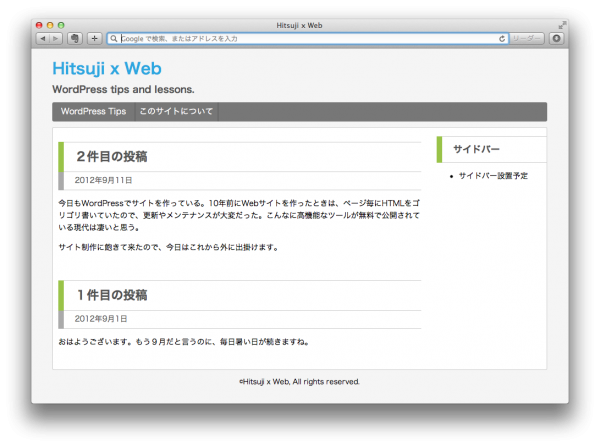Image resolution: width=600 pixels, height=447 pixels.
Task: Zoom the window with the green button
Action: [x=61, y=25]
